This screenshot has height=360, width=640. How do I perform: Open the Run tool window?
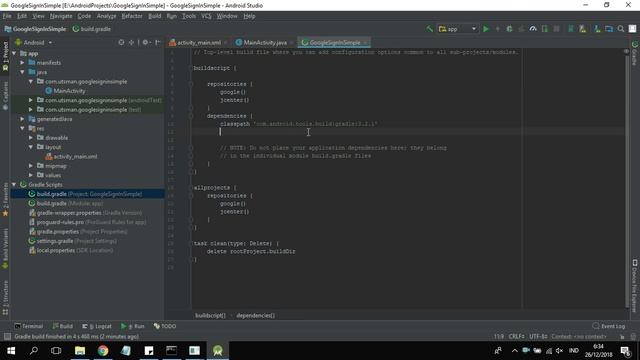click(133, 326)
